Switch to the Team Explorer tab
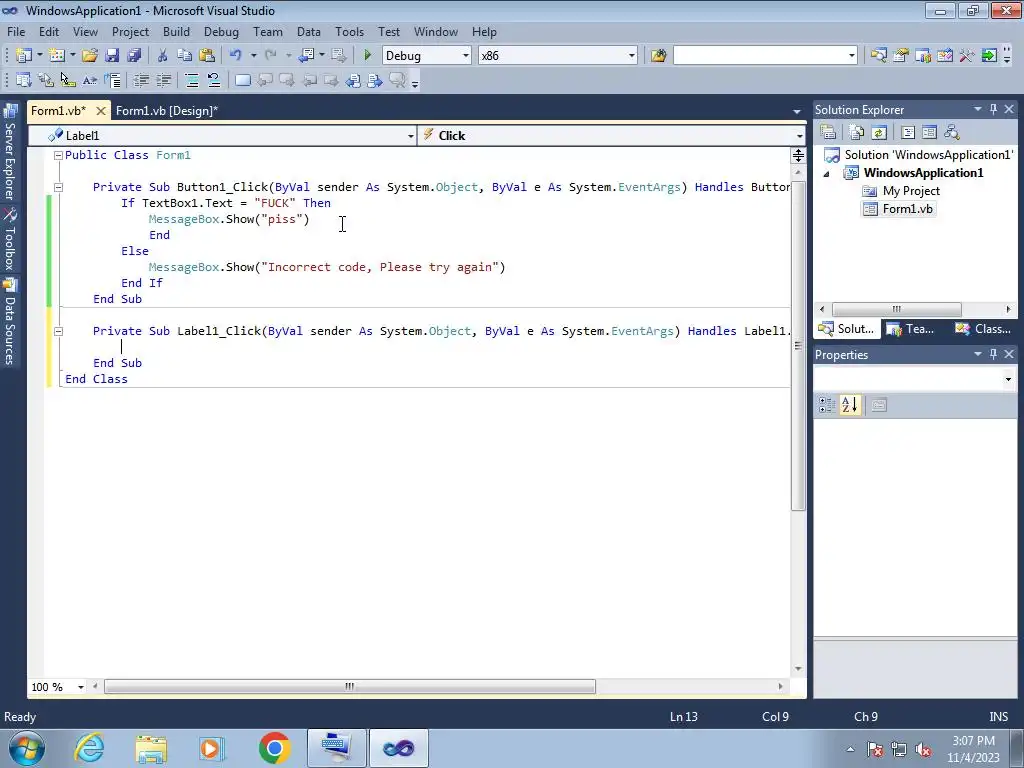The height and width of the screenshot is (768, 1024). coord(912,328)
